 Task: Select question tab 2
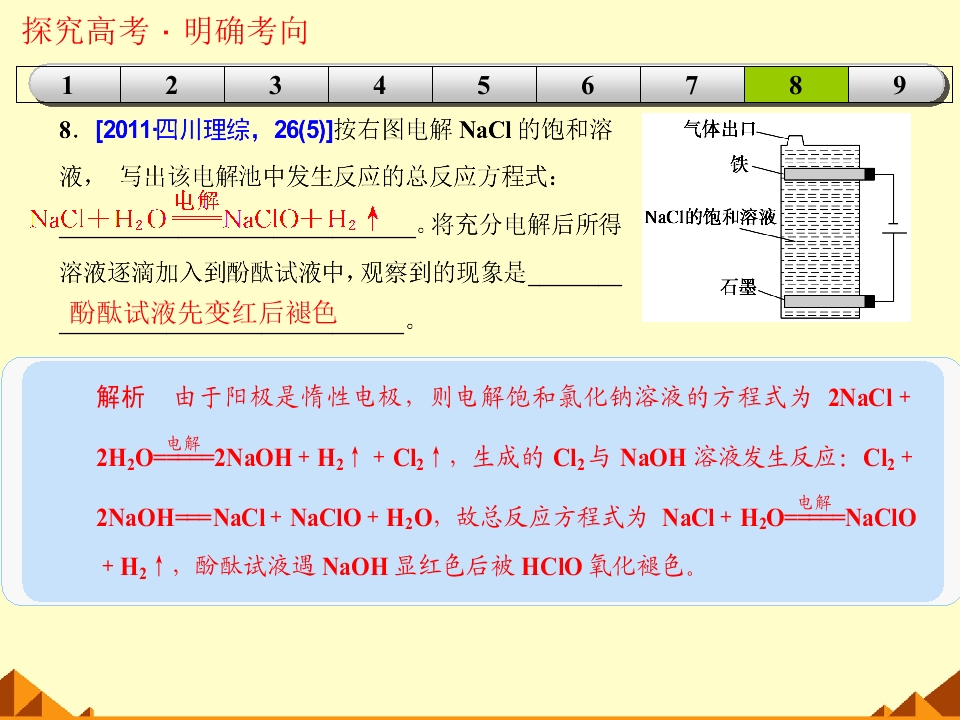point(173,84)
